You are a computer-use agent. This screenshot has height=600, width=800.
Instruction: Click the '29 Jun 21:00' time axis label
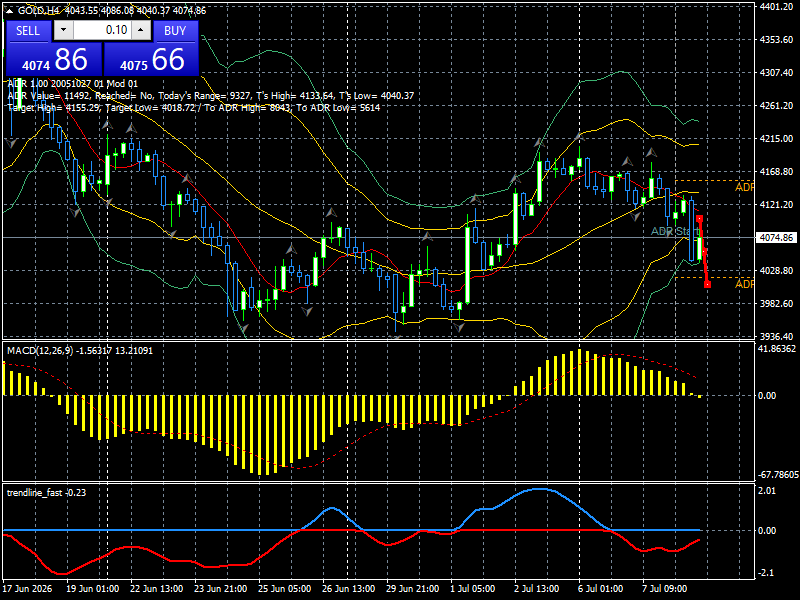[412, 589]
